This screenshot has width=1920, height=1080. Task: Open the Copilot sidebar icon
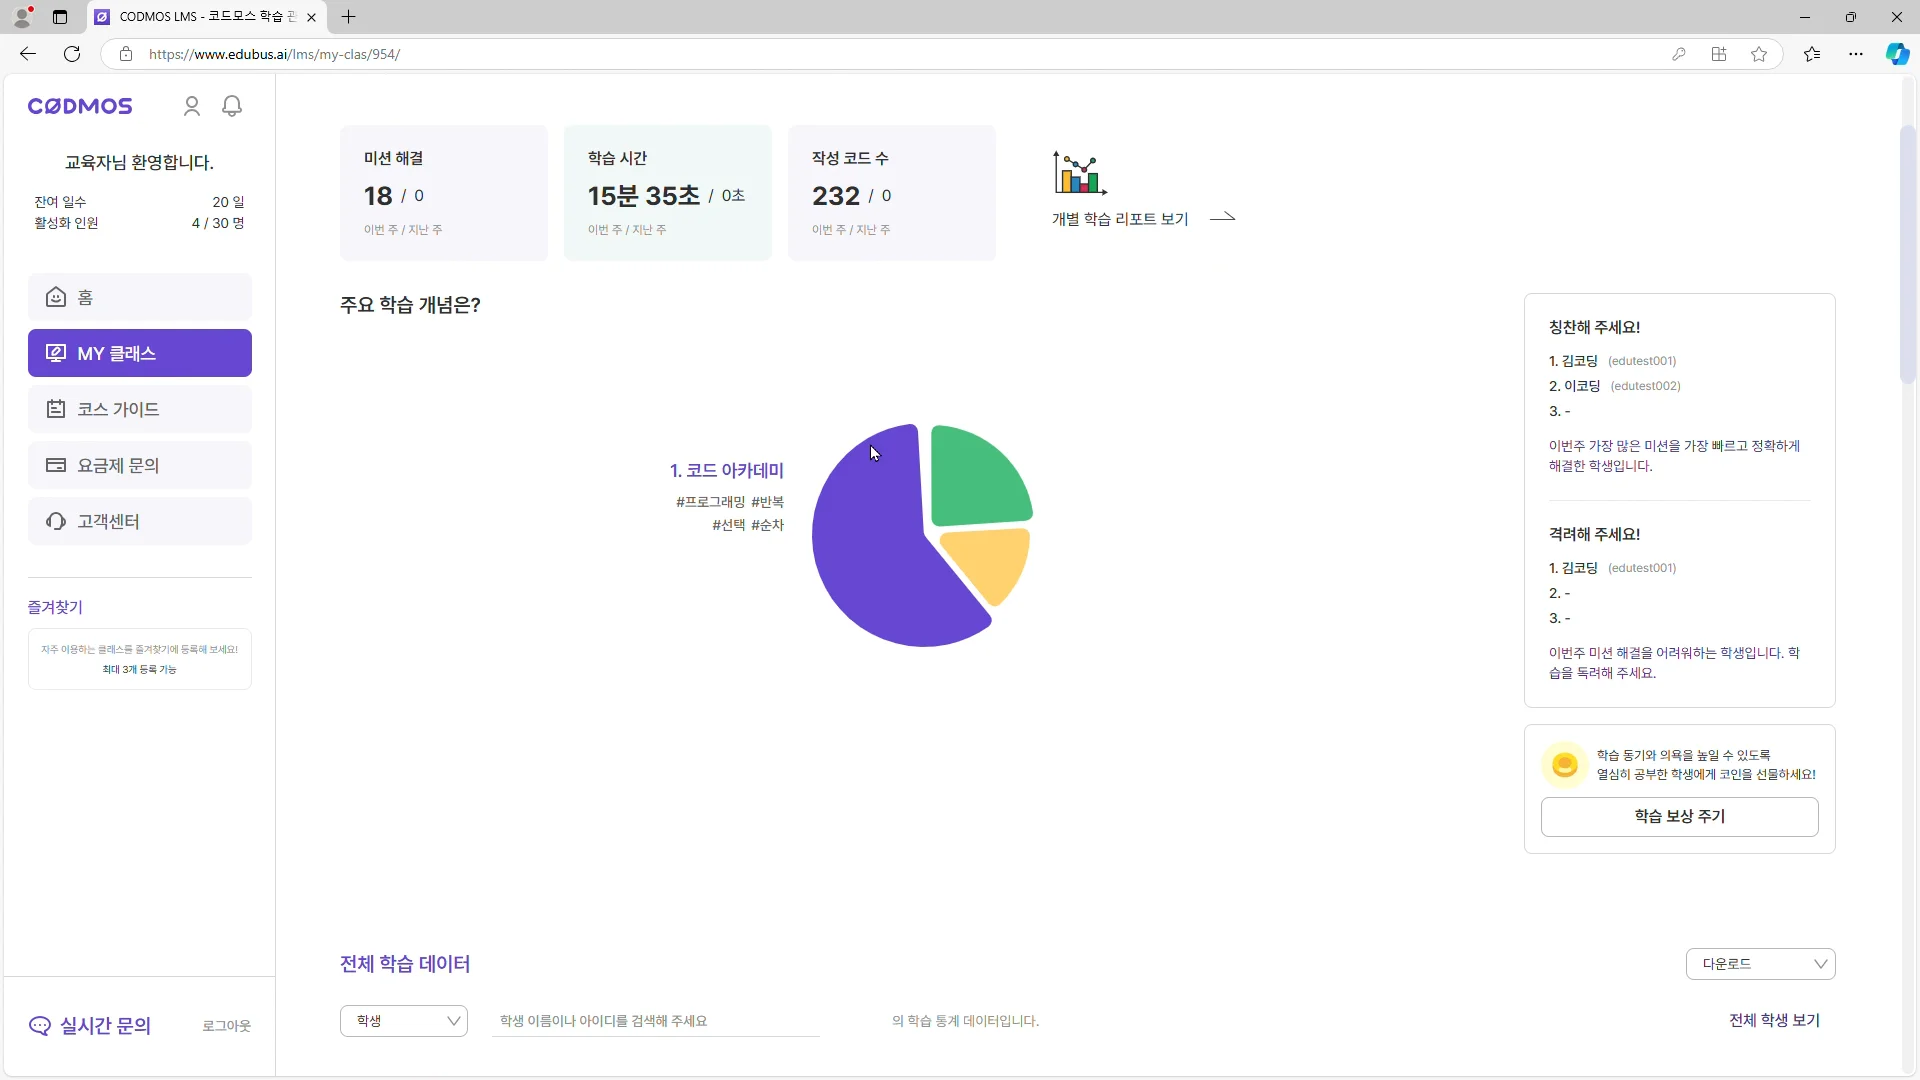[x=1897, y=54]
